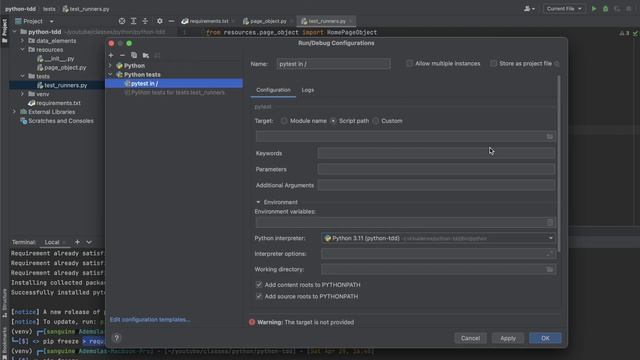The height and width of the screenshot is (360, 640).
Task: Click the store as project file help icon
Action: pos(557,64)
